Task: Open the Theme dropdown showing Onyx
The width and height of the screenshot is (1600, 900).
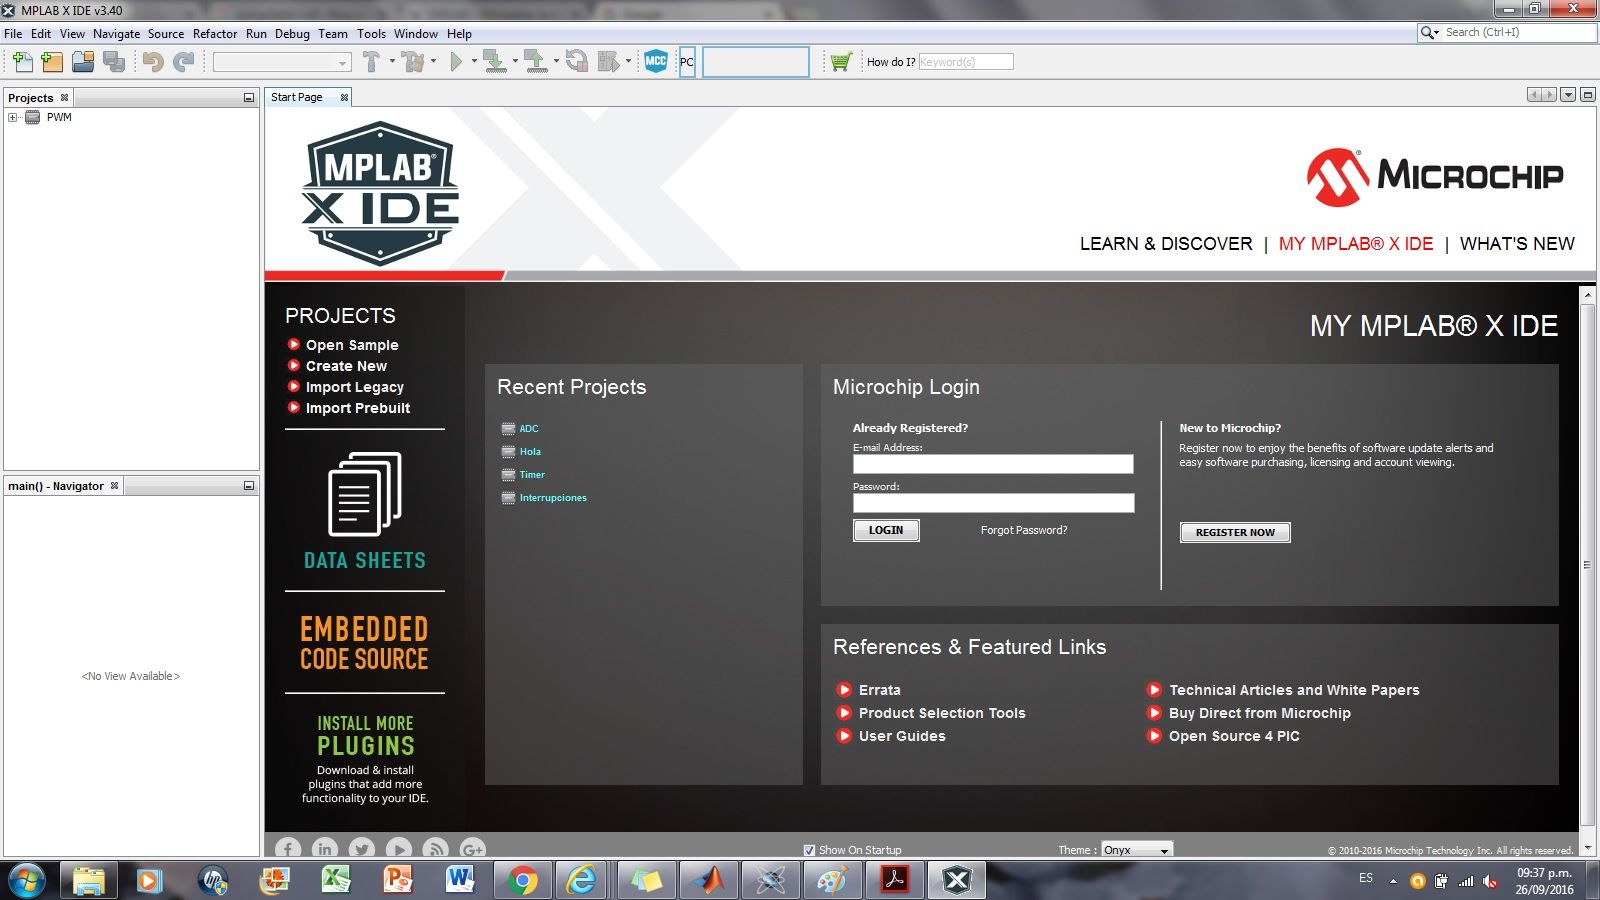Action: (x=1136, y=850)
